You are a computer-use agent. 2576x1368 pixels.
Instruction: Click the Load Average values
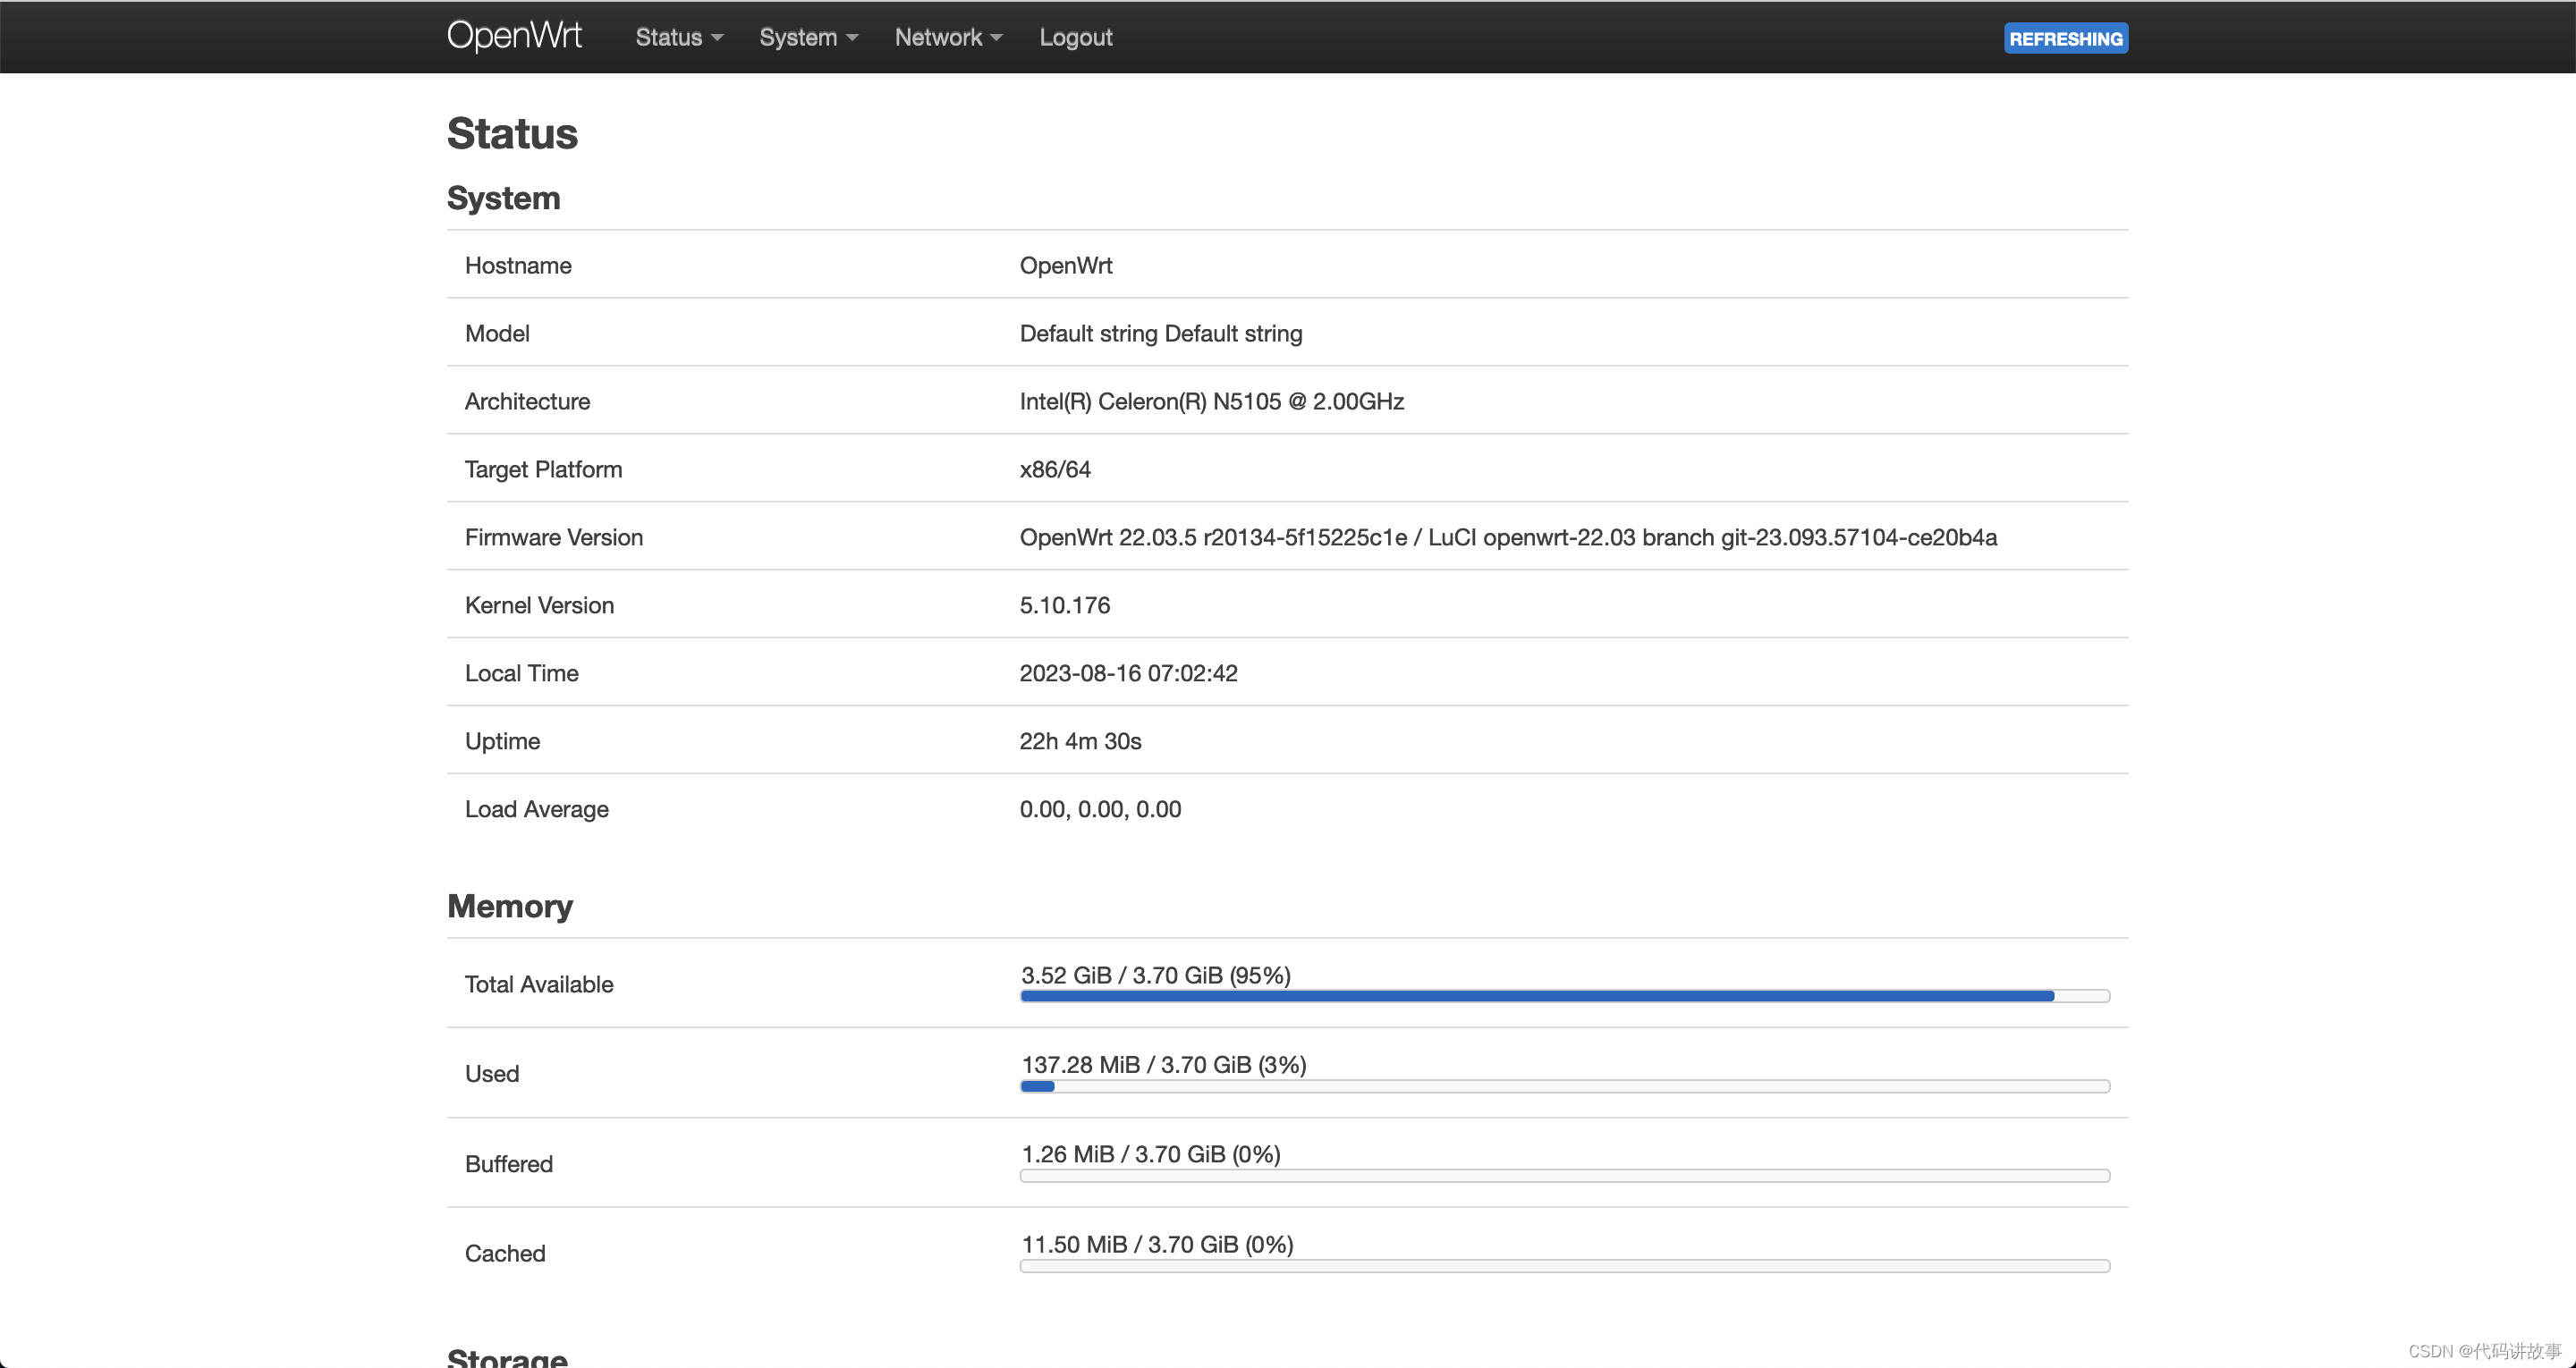click(1100, 809)
